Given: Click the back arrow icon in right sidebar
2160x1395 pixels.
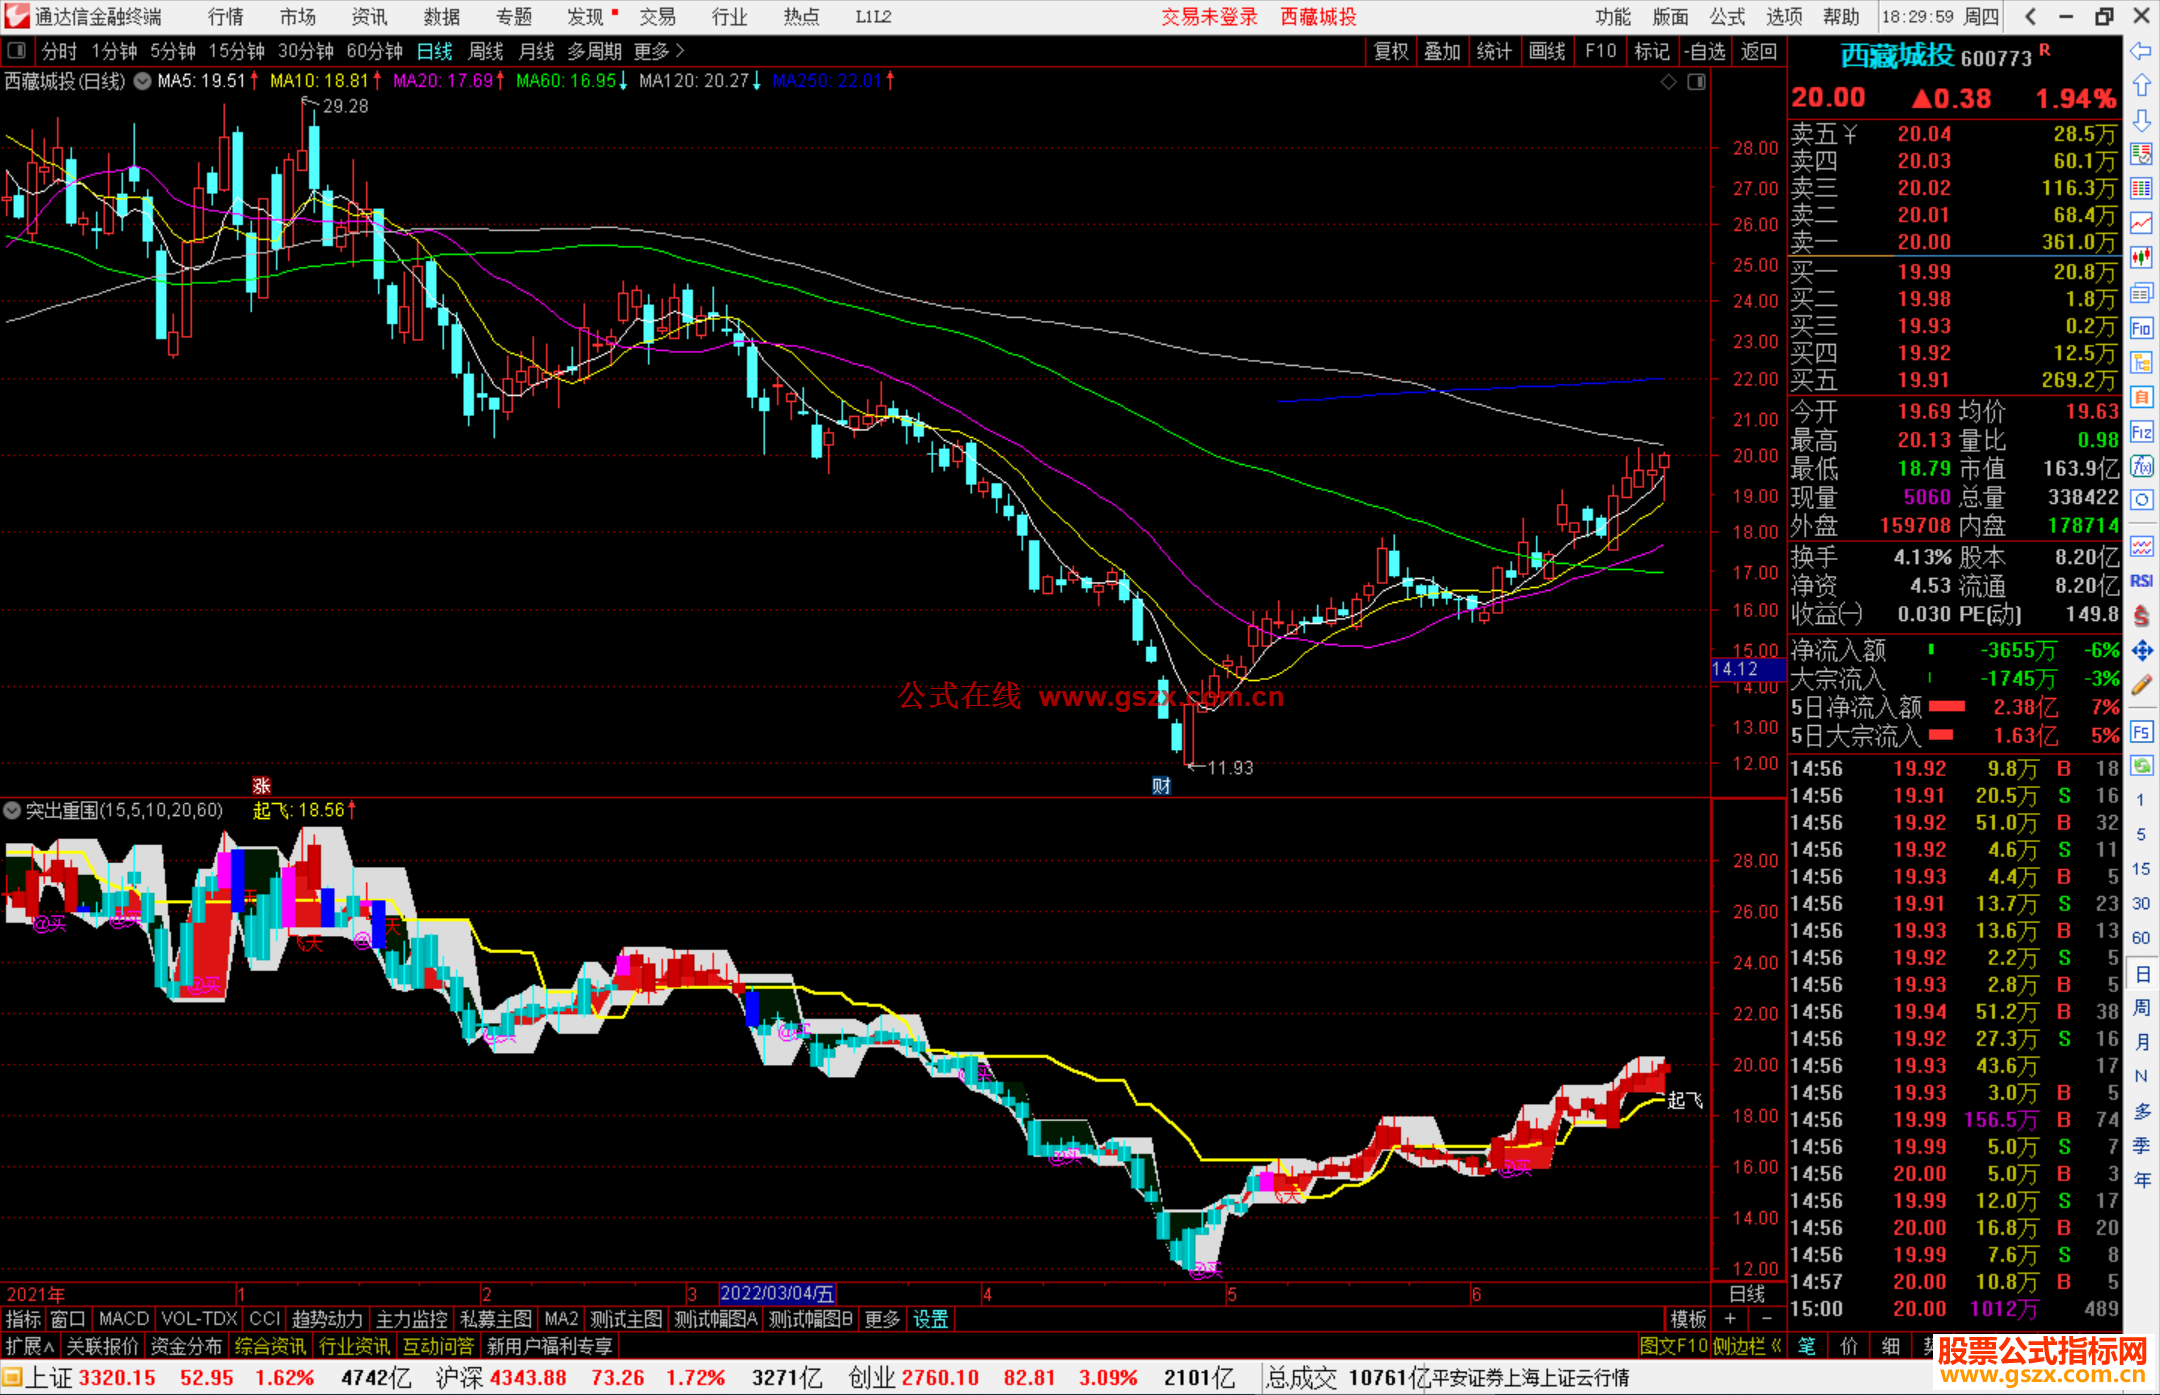Looking at the screenshot, I should pyautogui.click(x=2141, y=51).
